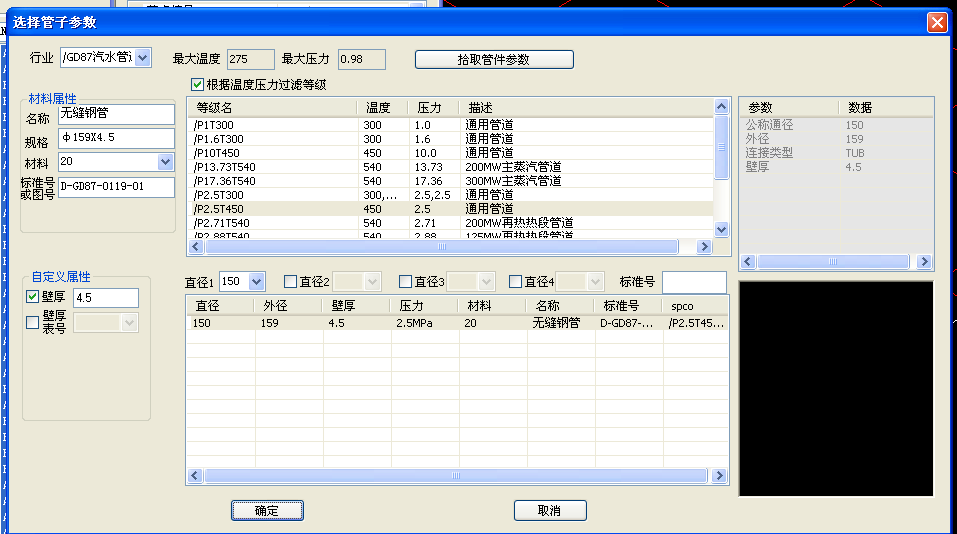
Task: Check the 直径2 checkbox
Action: coord(291,282)
